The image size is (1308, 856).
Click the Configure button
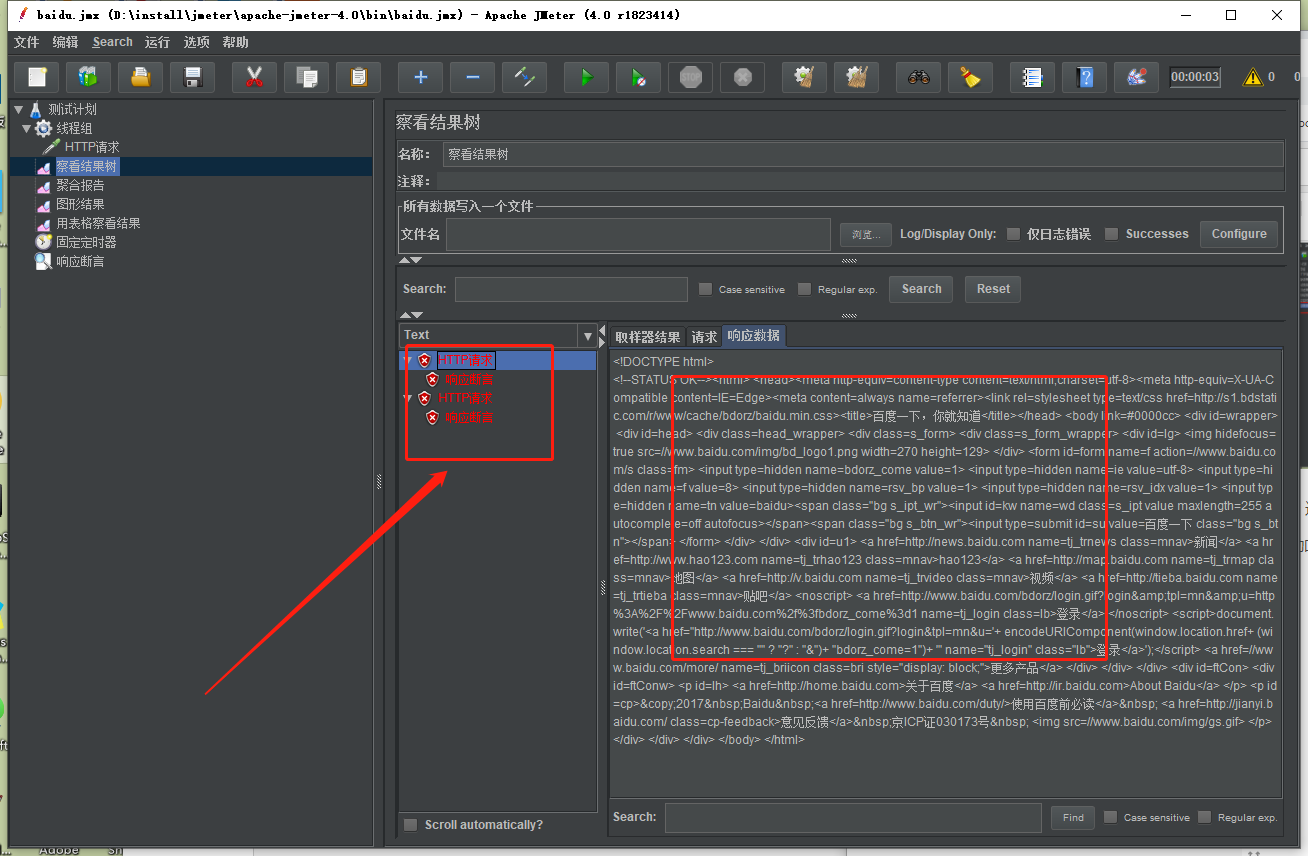1239,234
